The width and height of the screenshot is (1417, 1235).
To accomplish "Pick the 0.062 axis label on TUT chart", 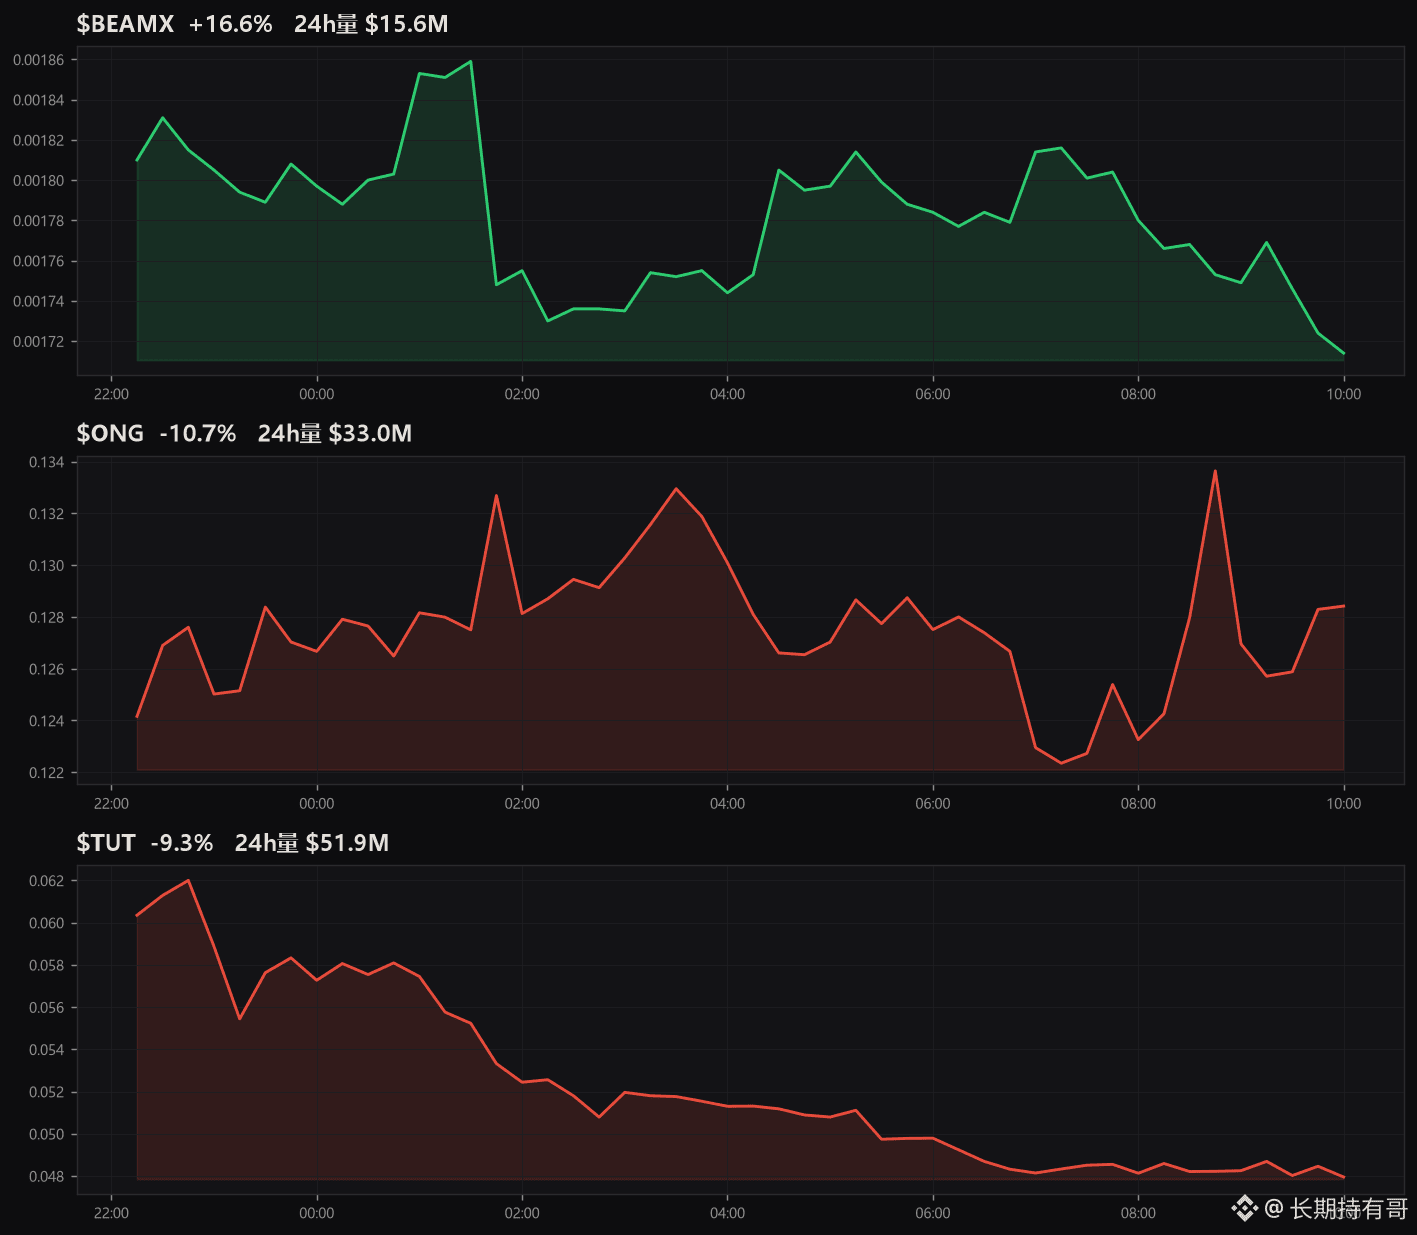I will (47, 881).
